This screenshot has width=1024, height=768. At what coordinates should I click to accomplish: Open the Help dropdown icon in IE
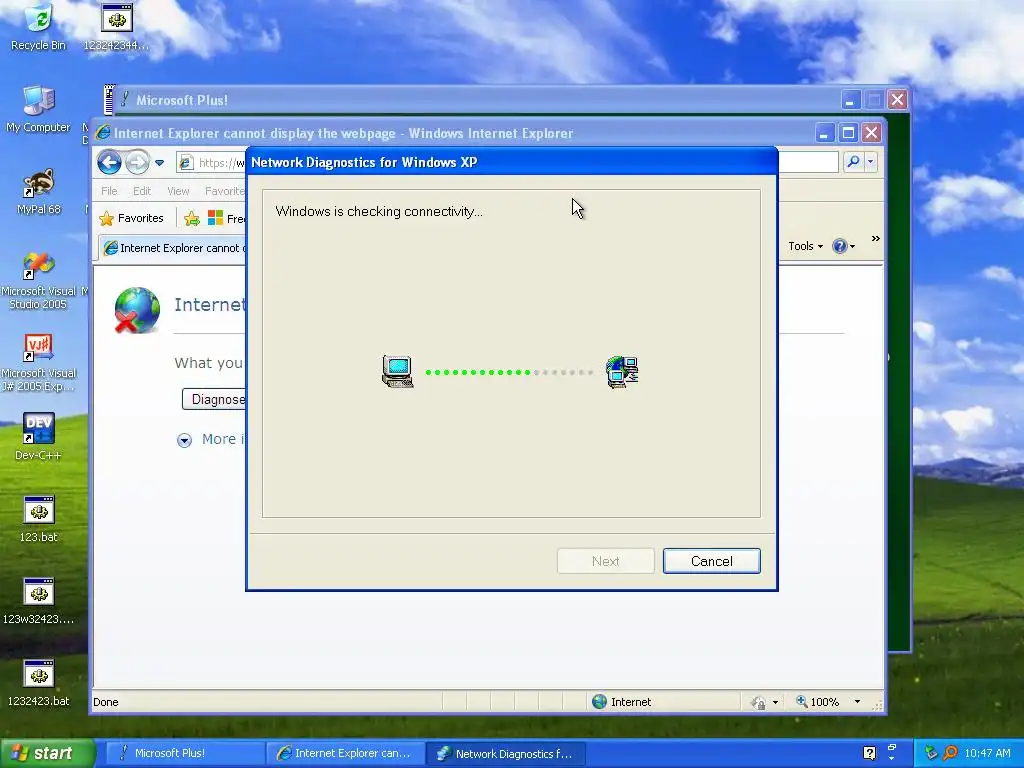tap(844, 246)
